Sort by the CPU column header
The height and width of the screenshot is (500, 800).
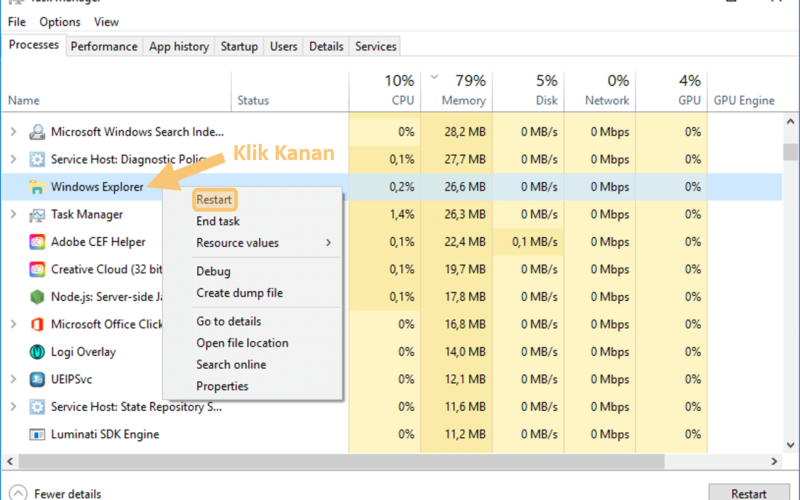[385, 90]
